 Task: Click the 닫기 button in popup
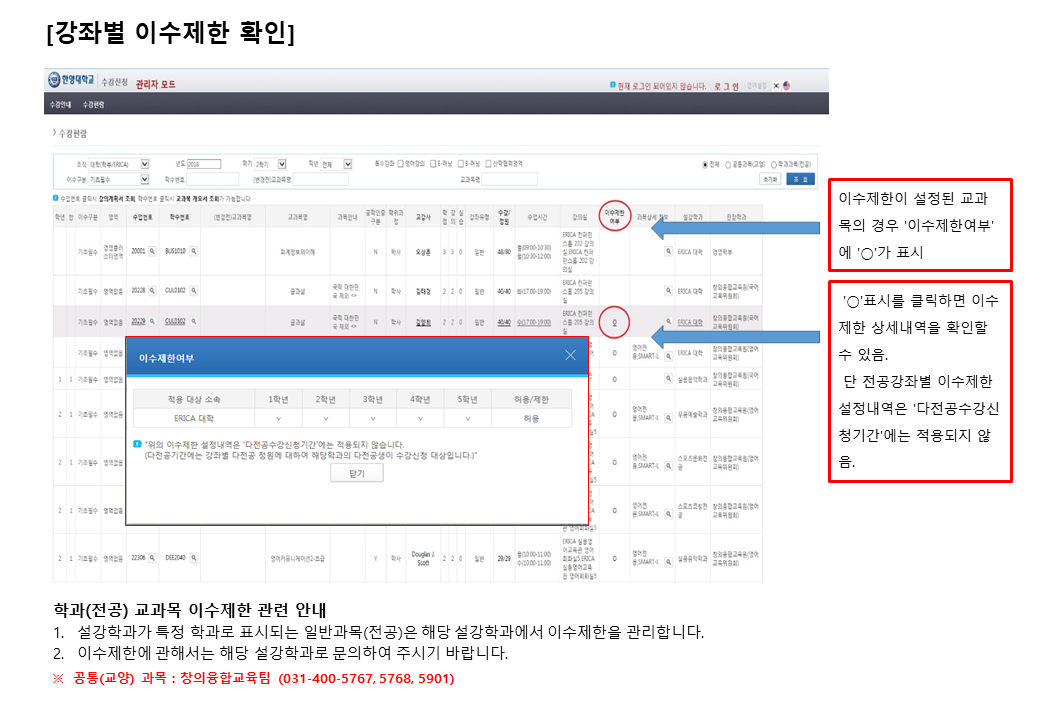tap(357, 474)
